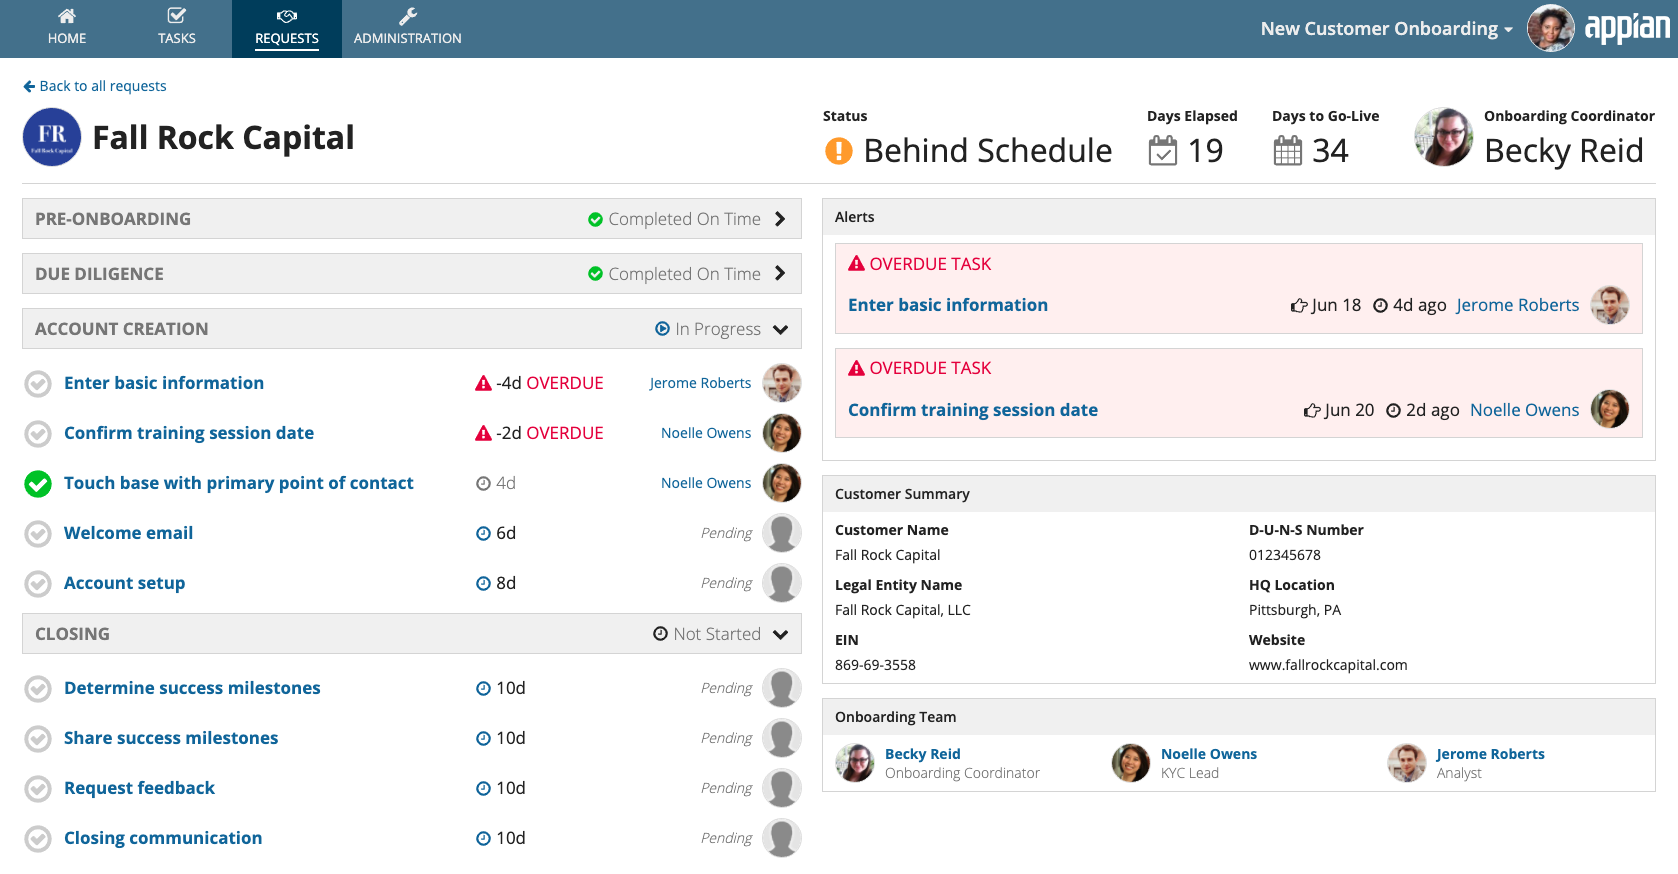The width and height of the screenshot is (1678, 874).
Task: Click Jerome Roberts avatar in Enter basic information row
Action: 782,383
